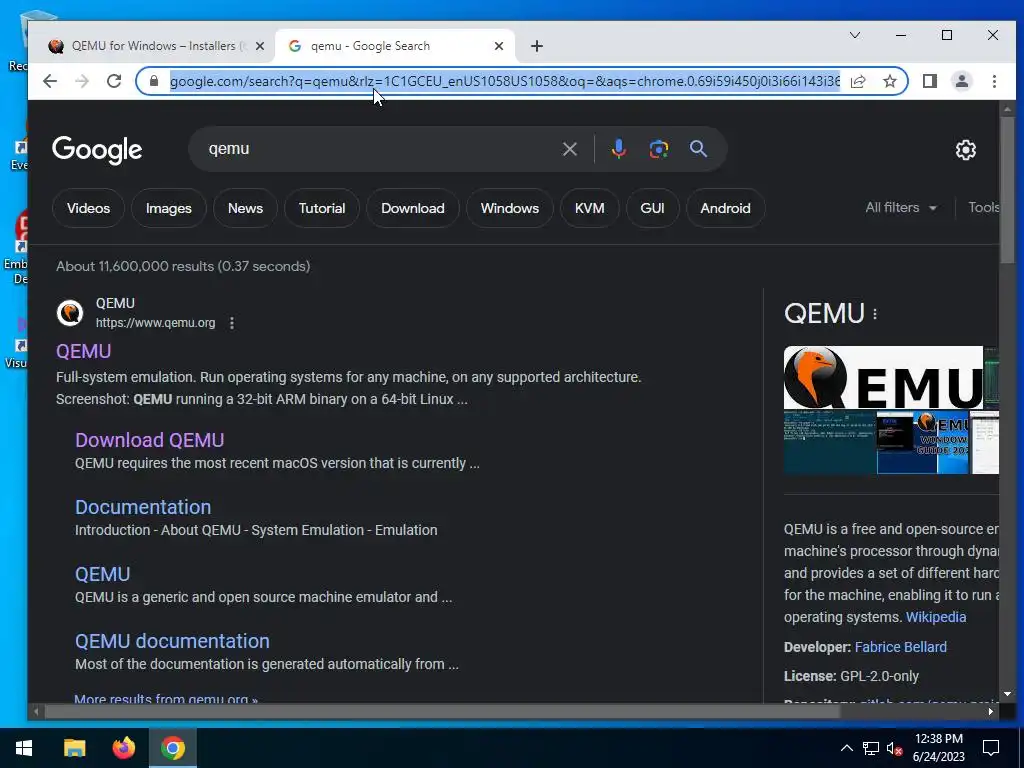The image size is (1024, 768).
Task: Open the Documentation sitelink
Action: pyautogui.click(x=143, y=507)
